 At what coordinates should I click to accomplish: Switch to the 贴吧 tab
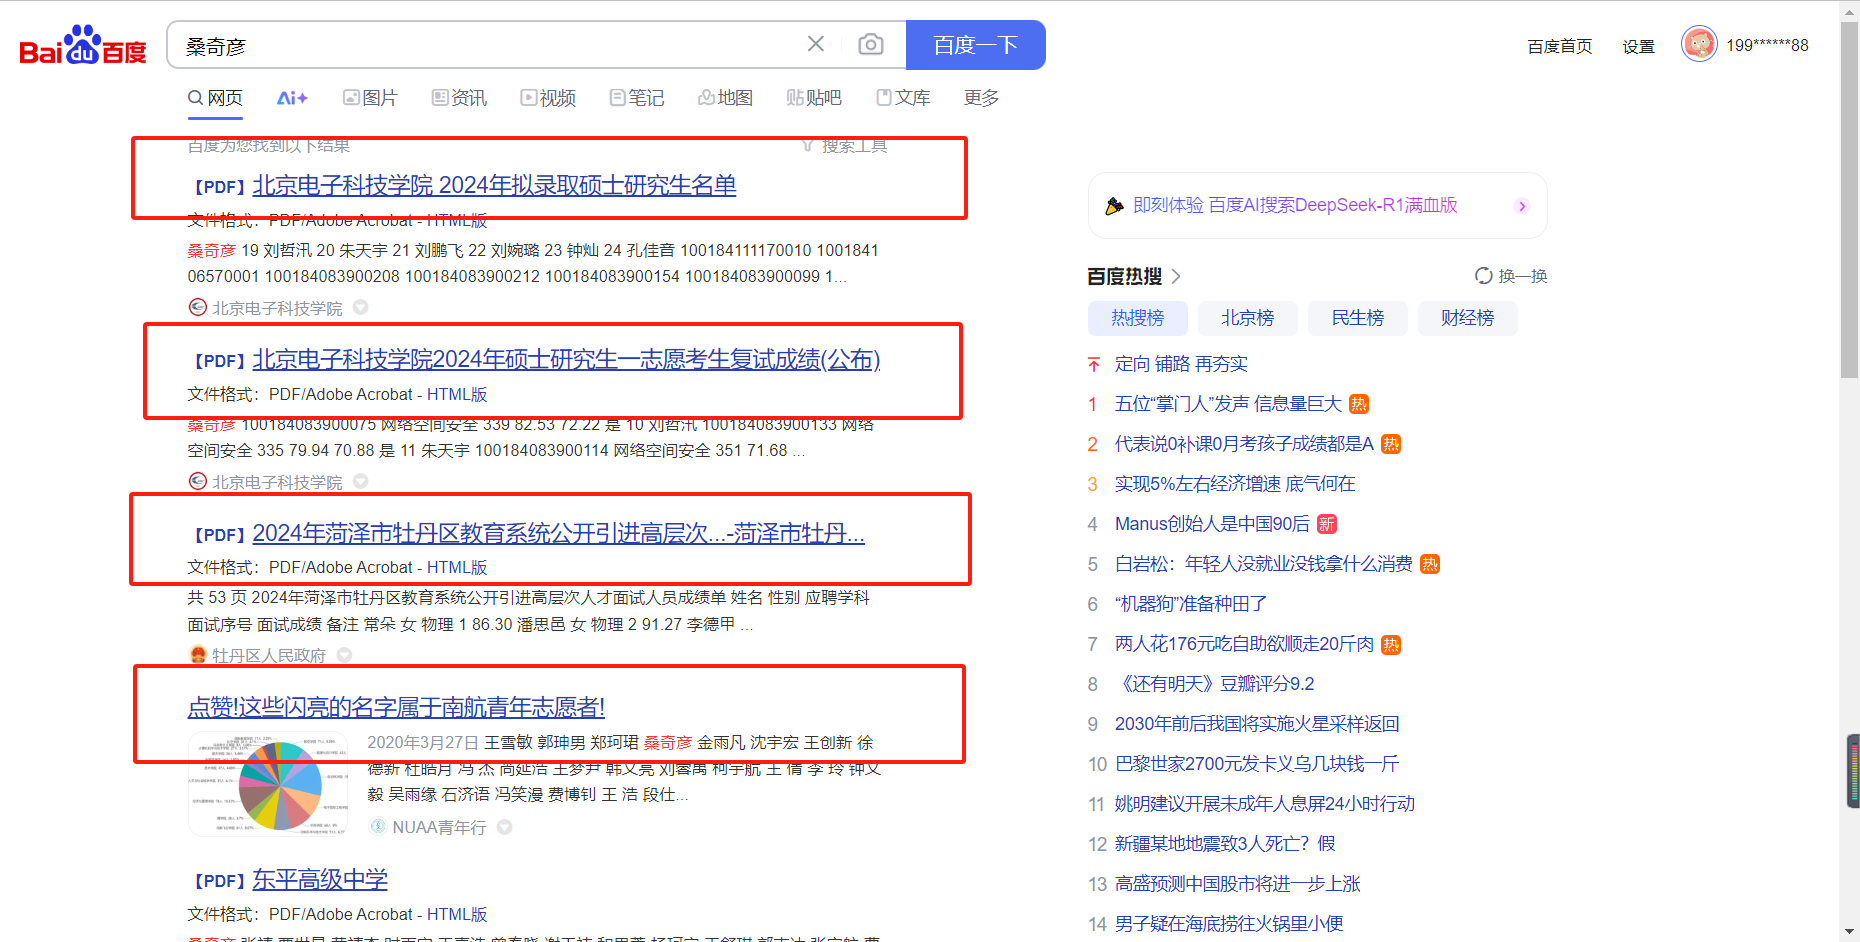(x=814, y=98)
